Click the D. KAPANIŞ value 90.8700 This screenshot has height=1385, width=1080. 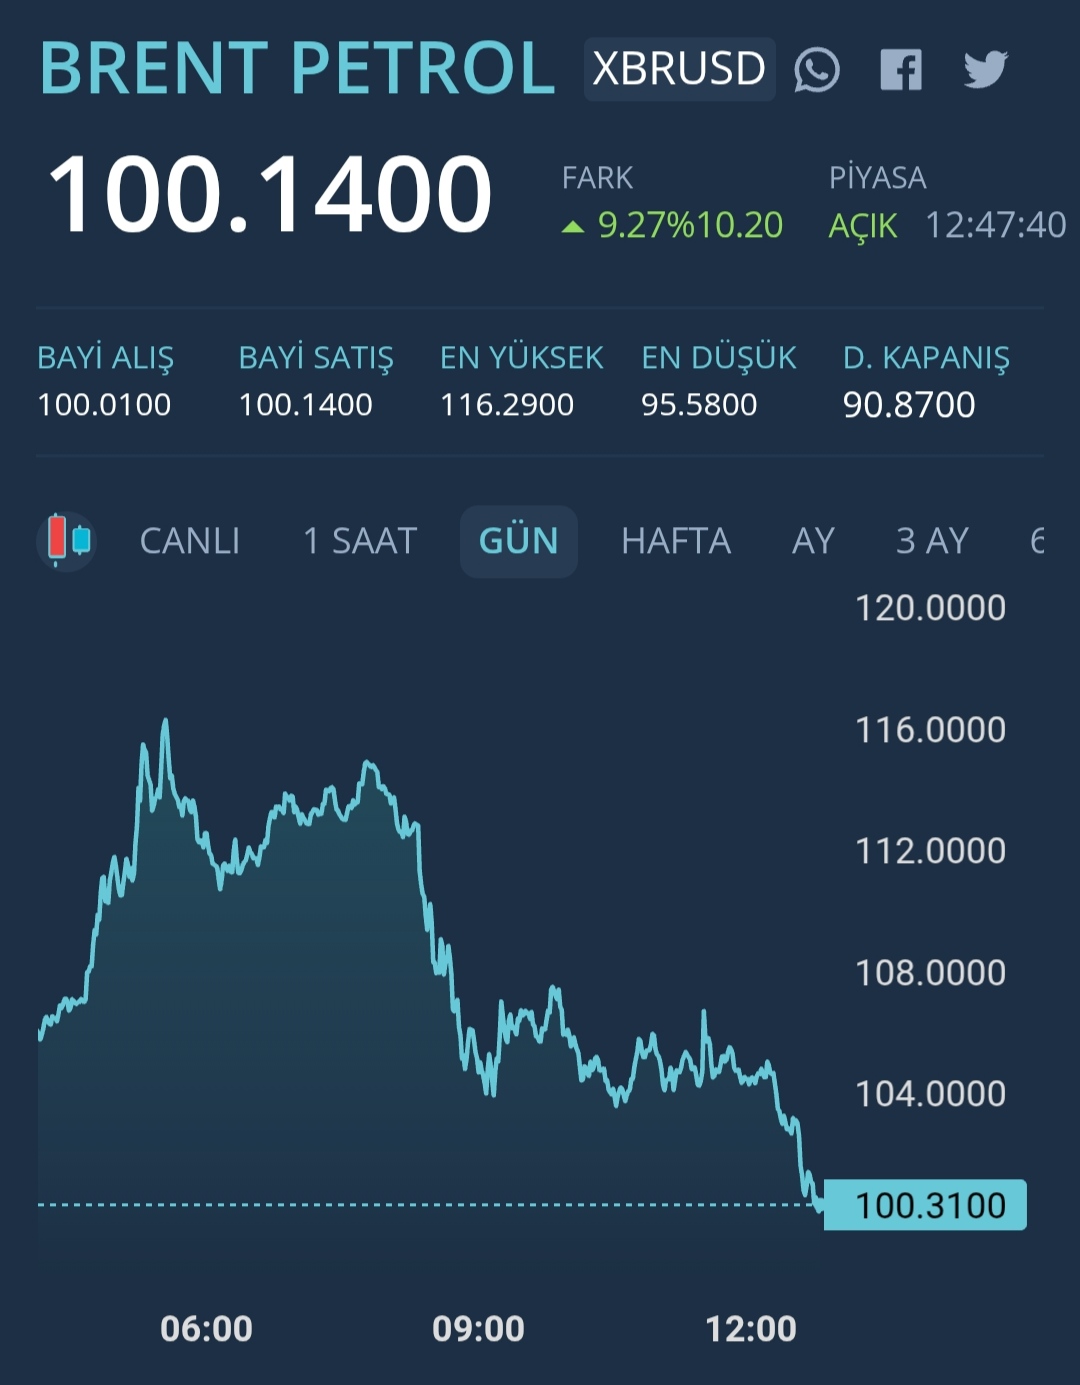[x=909, y=405]
